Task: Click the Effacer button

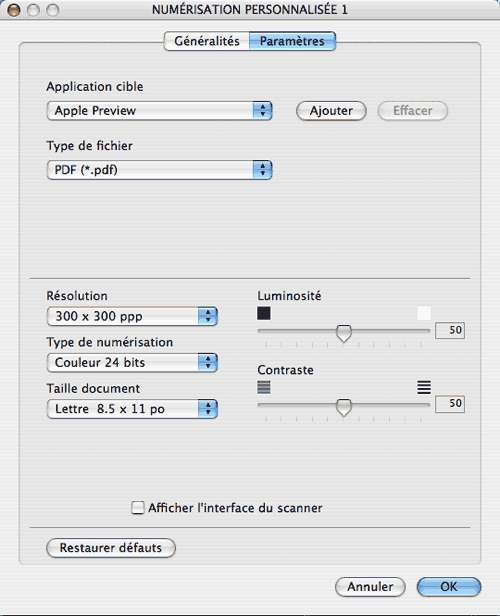Action: pos(413,111)
